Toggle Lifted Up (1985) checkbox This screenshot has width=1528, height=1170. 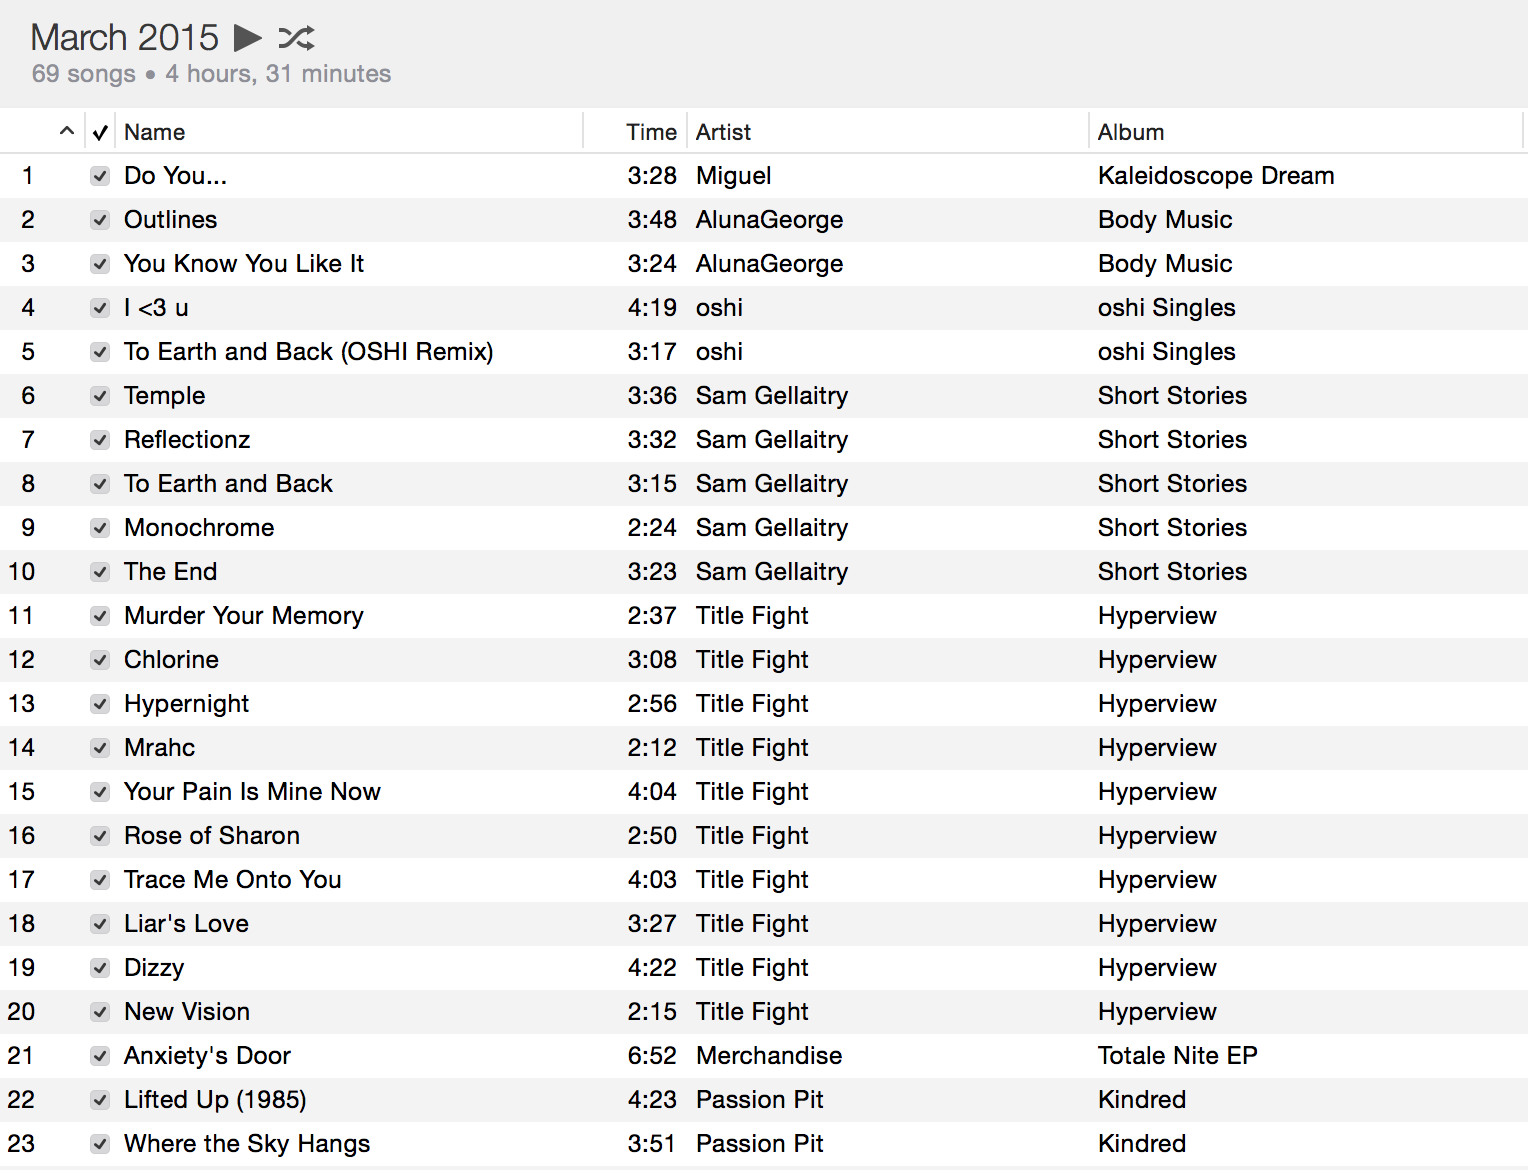(100, 1100)
